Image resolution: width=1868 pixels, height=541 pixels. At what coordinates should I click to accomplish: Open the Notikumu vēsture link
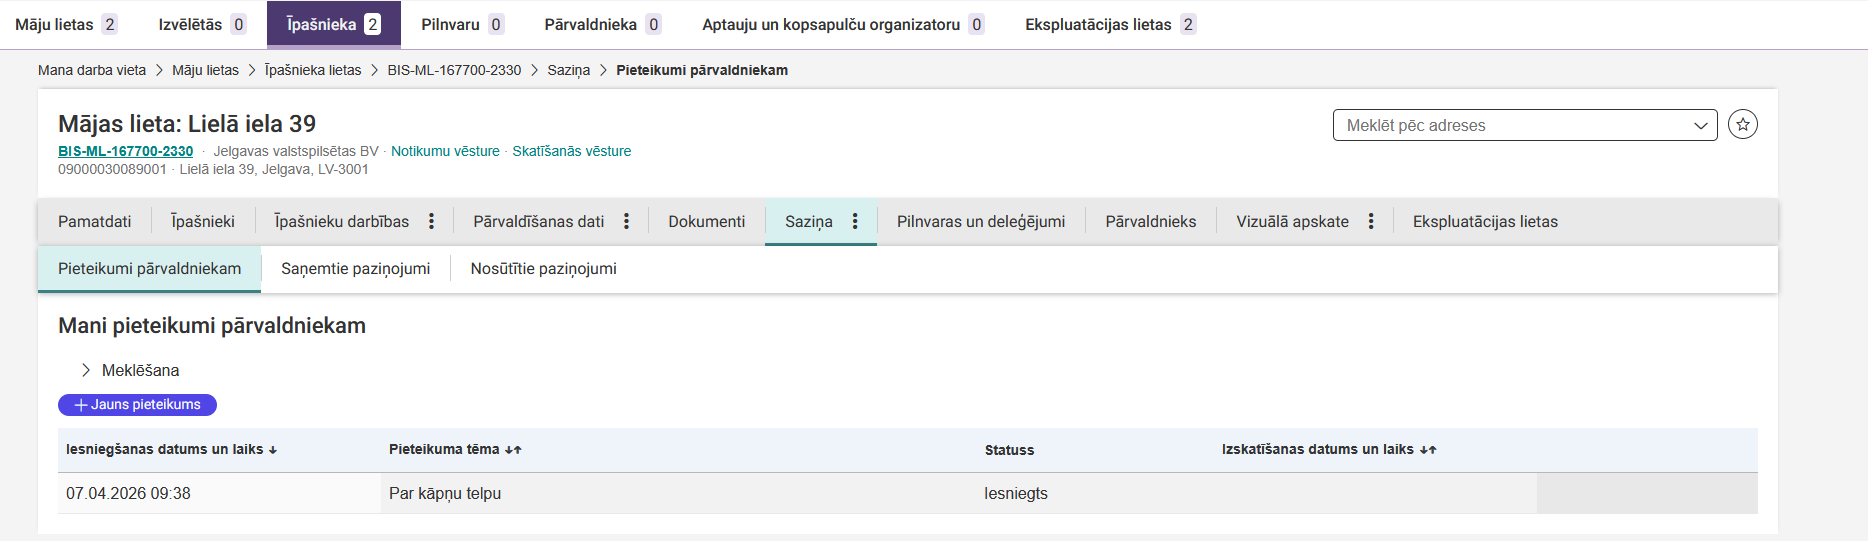click(x=445, y=151)
